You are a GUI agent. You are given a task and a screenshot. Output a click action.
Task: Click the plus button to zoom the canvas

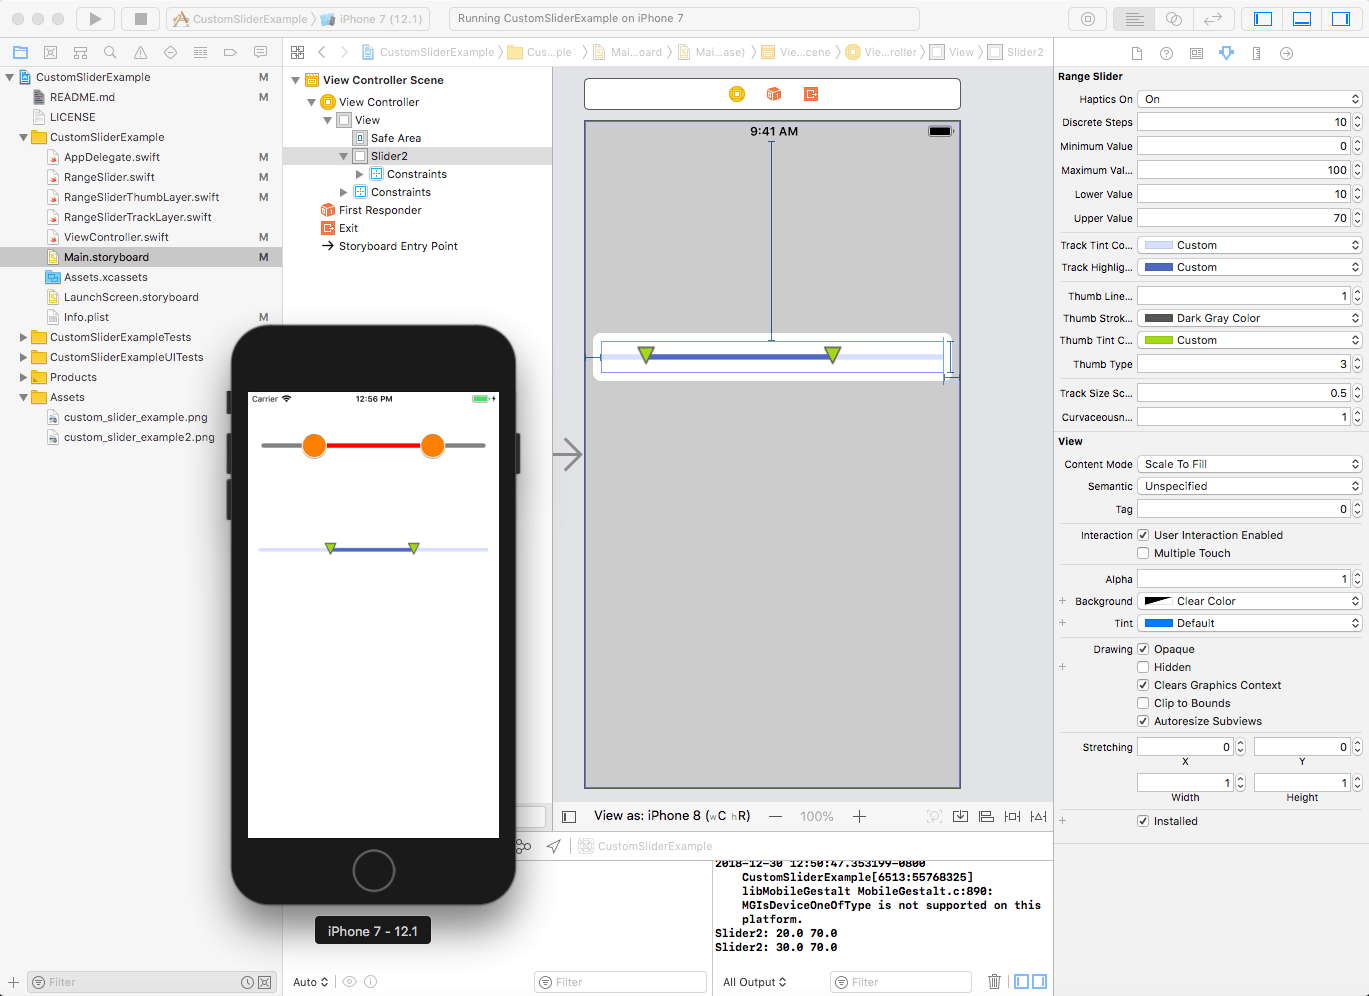coord(859,815)
